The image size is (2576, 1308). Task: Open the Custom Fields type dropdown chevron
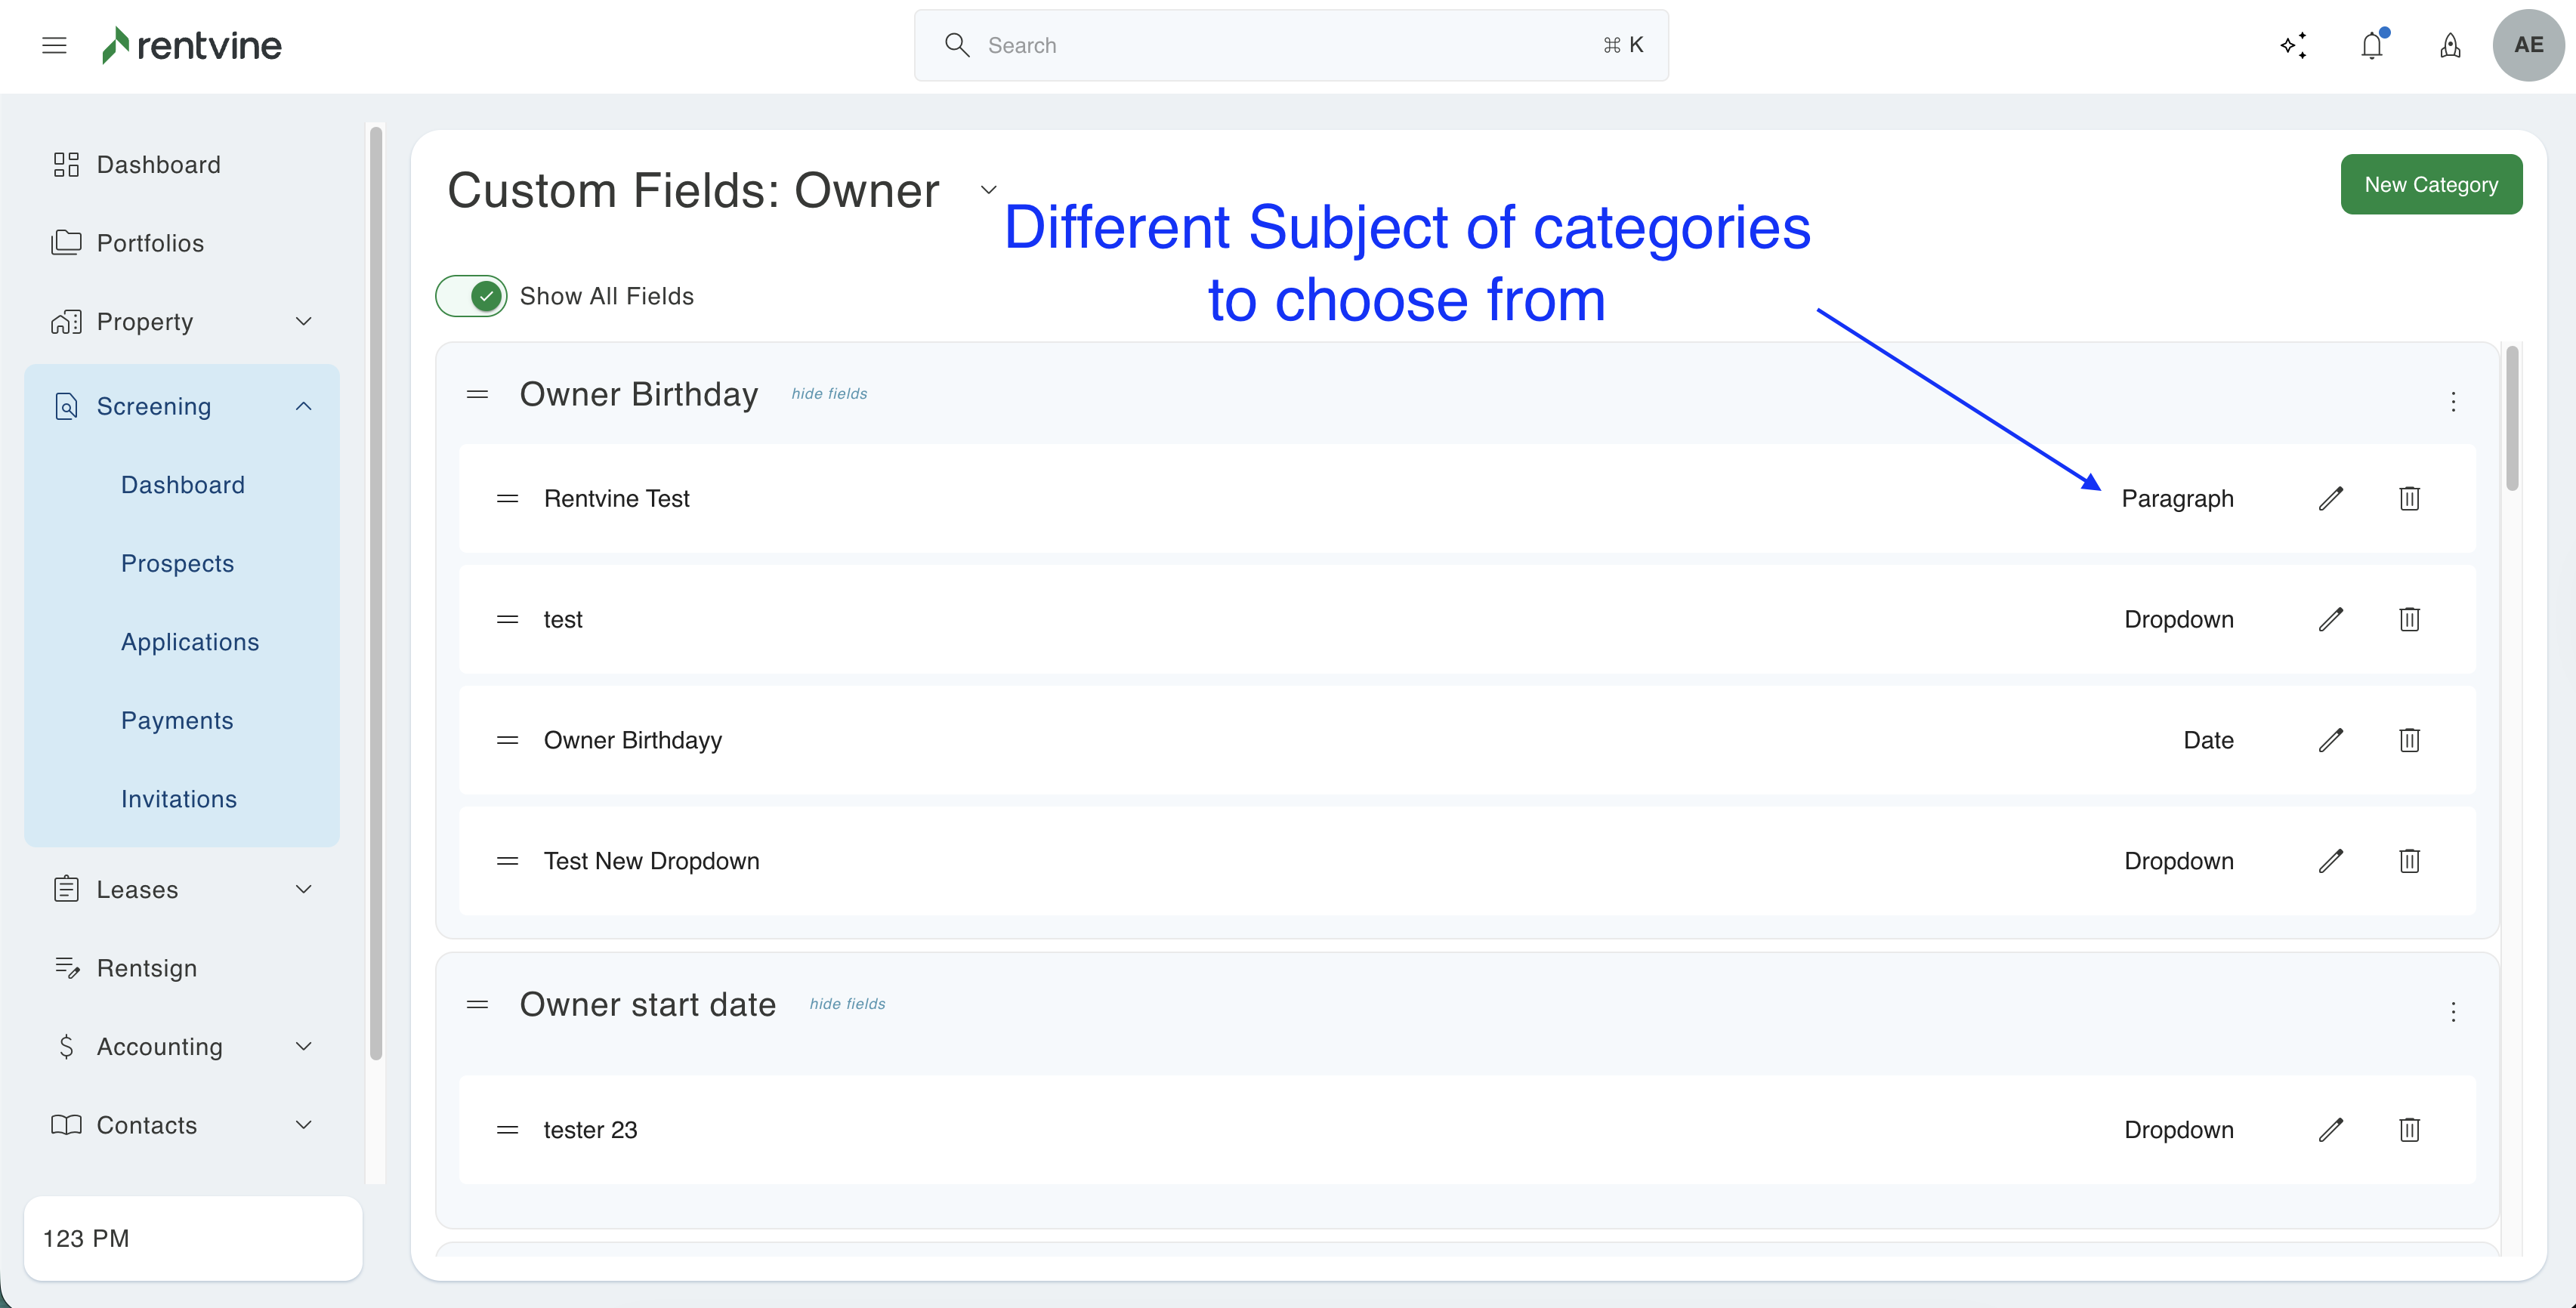988,190
